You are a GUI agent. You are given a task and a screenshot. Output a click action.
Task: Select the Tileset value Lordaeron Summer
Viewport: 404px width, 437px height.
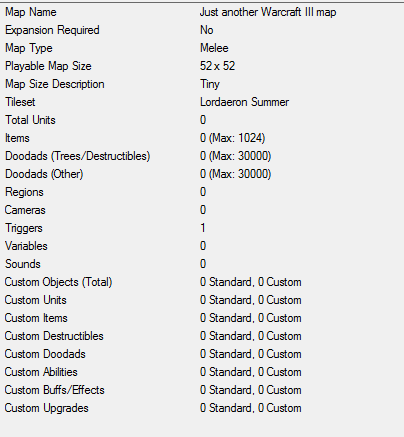pos(244,102)
